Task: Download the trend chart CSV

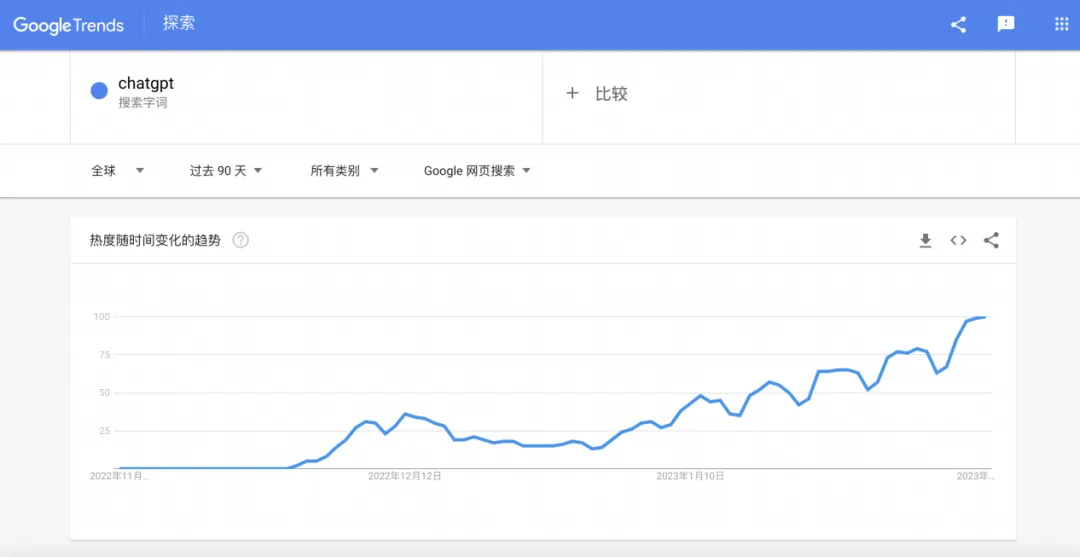Action: point(925,240)
